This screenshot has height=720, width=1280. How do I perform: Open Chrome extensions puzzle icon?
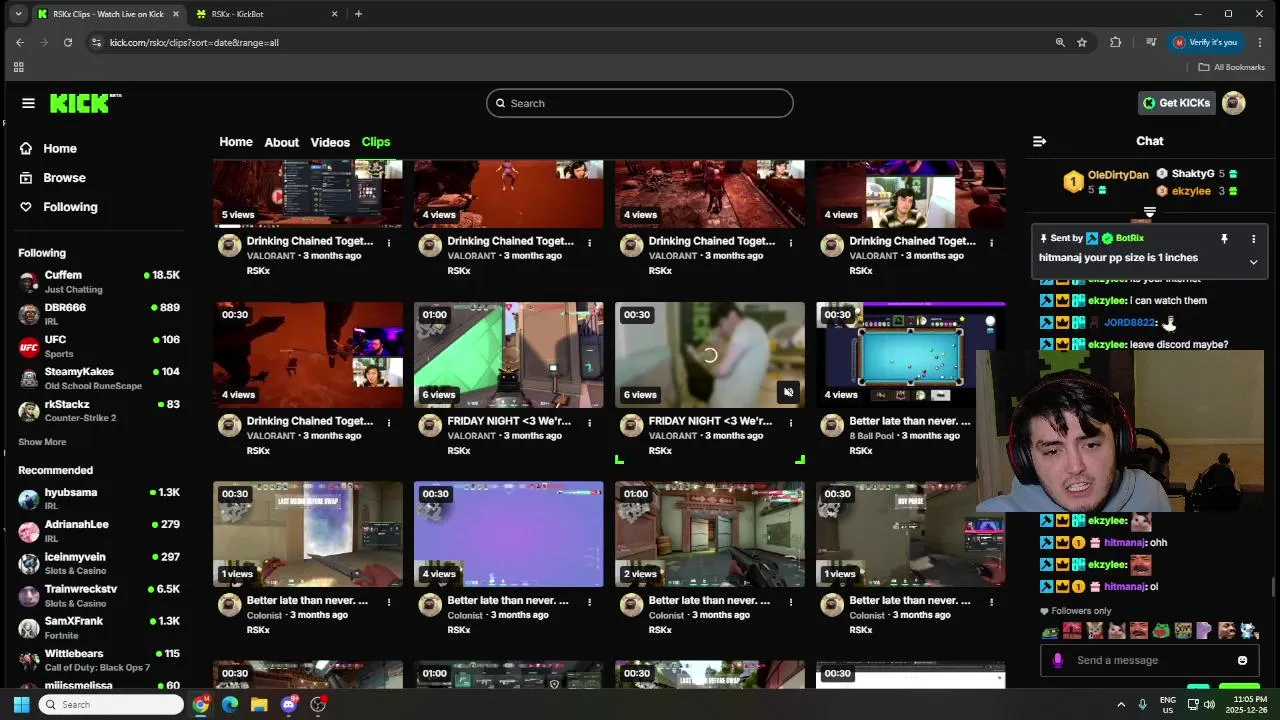pyautogui.click(x=1116, y=42)
